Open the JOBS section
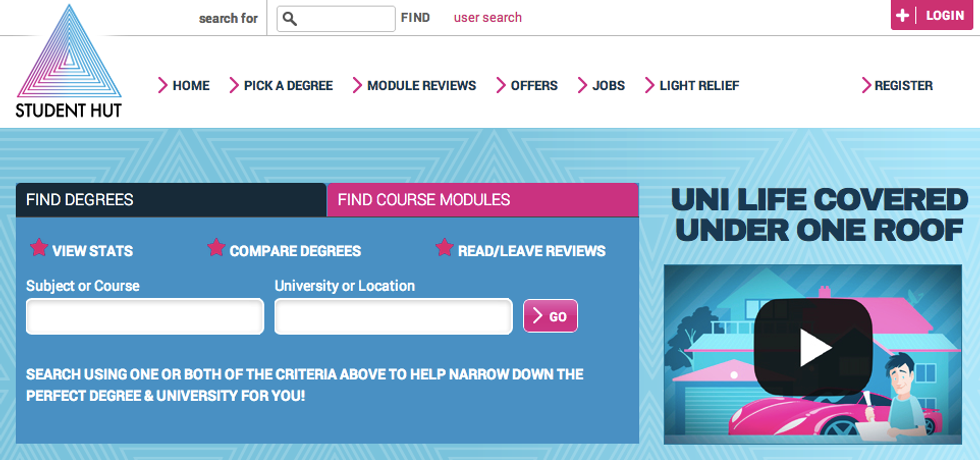The height and width of the screenshot is (460, 980). pyautogui.click(x=609, y=86)
